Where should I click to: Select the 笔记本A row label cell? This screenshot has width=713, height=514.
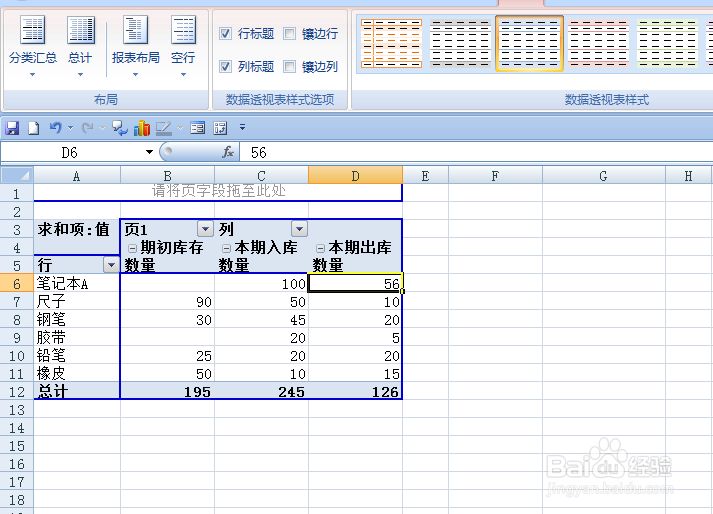pos(77,283)
